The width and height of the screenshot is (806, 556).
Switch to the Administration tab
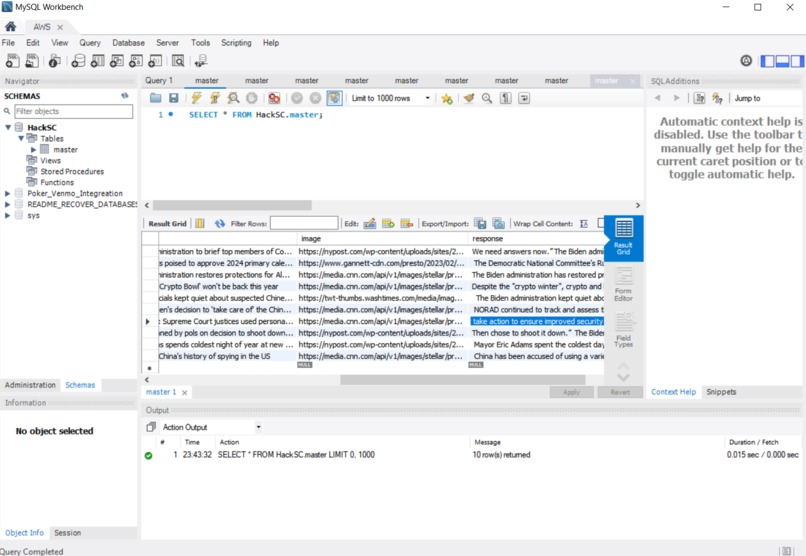(x=30, y=385)
